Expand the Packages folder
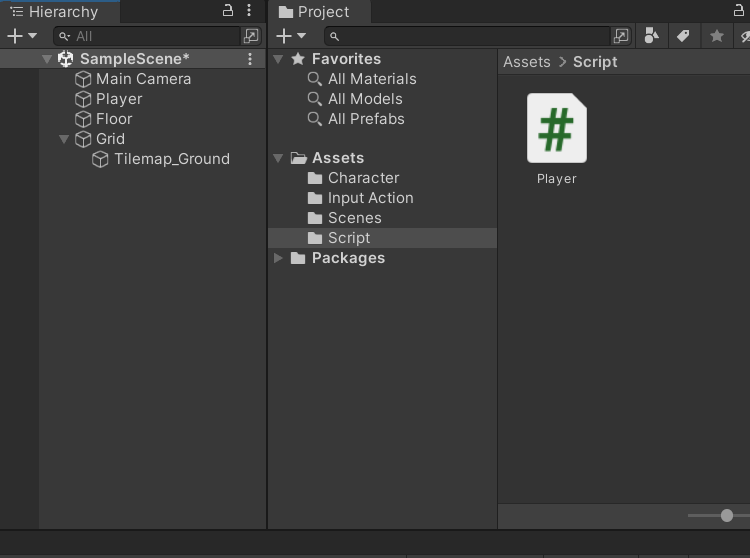Screen dimensions: 750x558 [x=278, y=258]
